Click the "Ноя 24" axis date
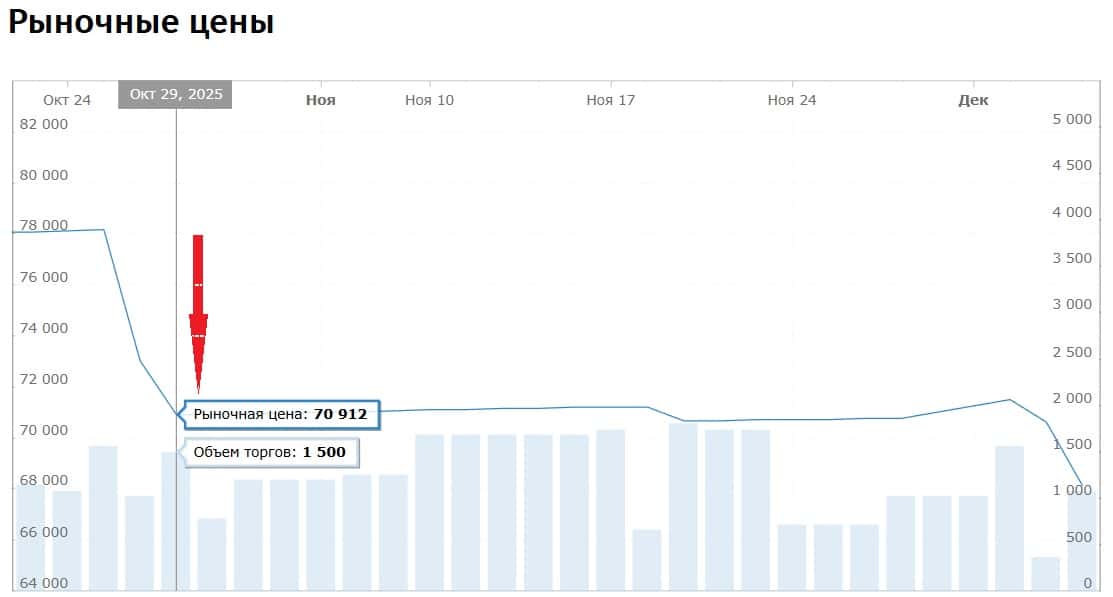This screenshot has width=1113, height=597. (x=792, y=100)
